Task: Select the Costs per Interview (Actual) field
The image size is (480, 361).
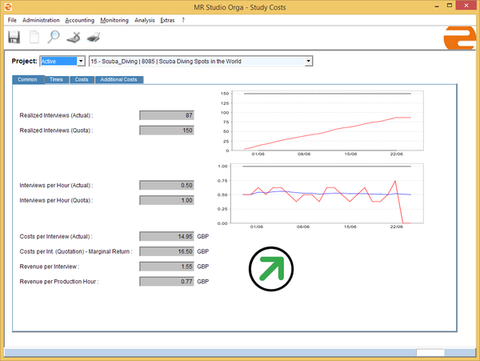Action: click(167, 236)
